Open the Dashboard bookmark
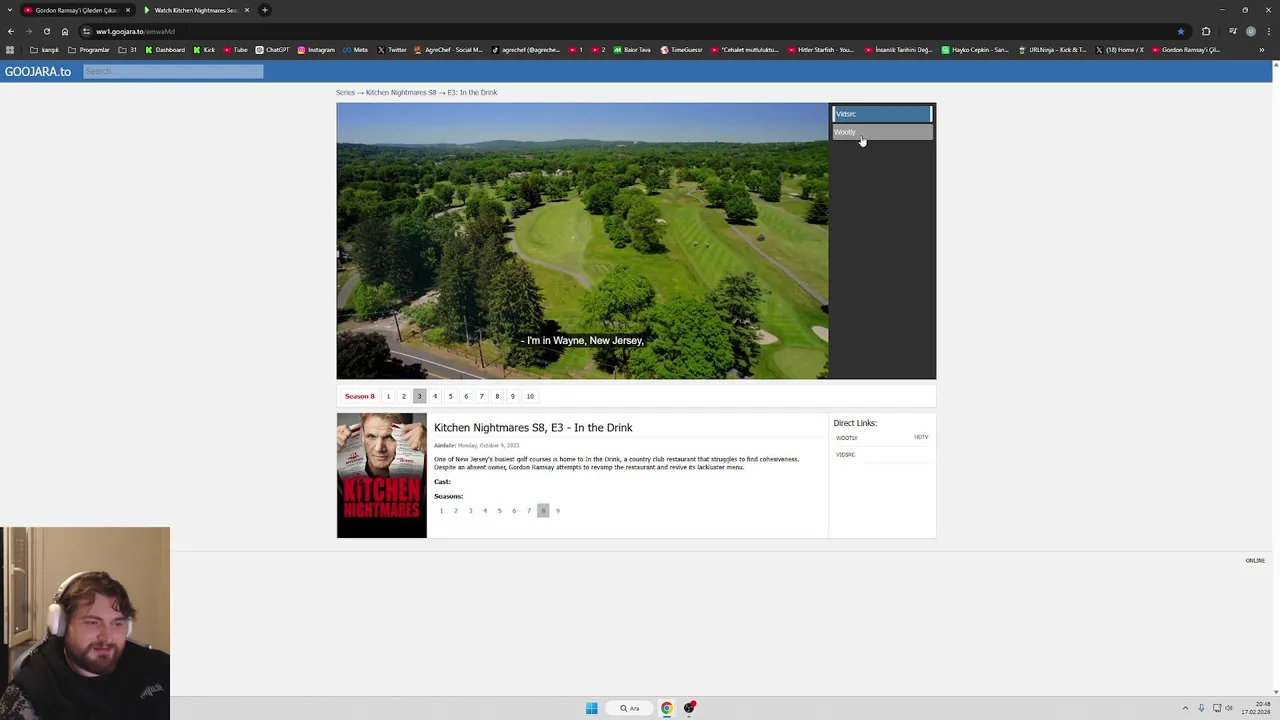The image size is (1280, 720). (x=165, y=50)
